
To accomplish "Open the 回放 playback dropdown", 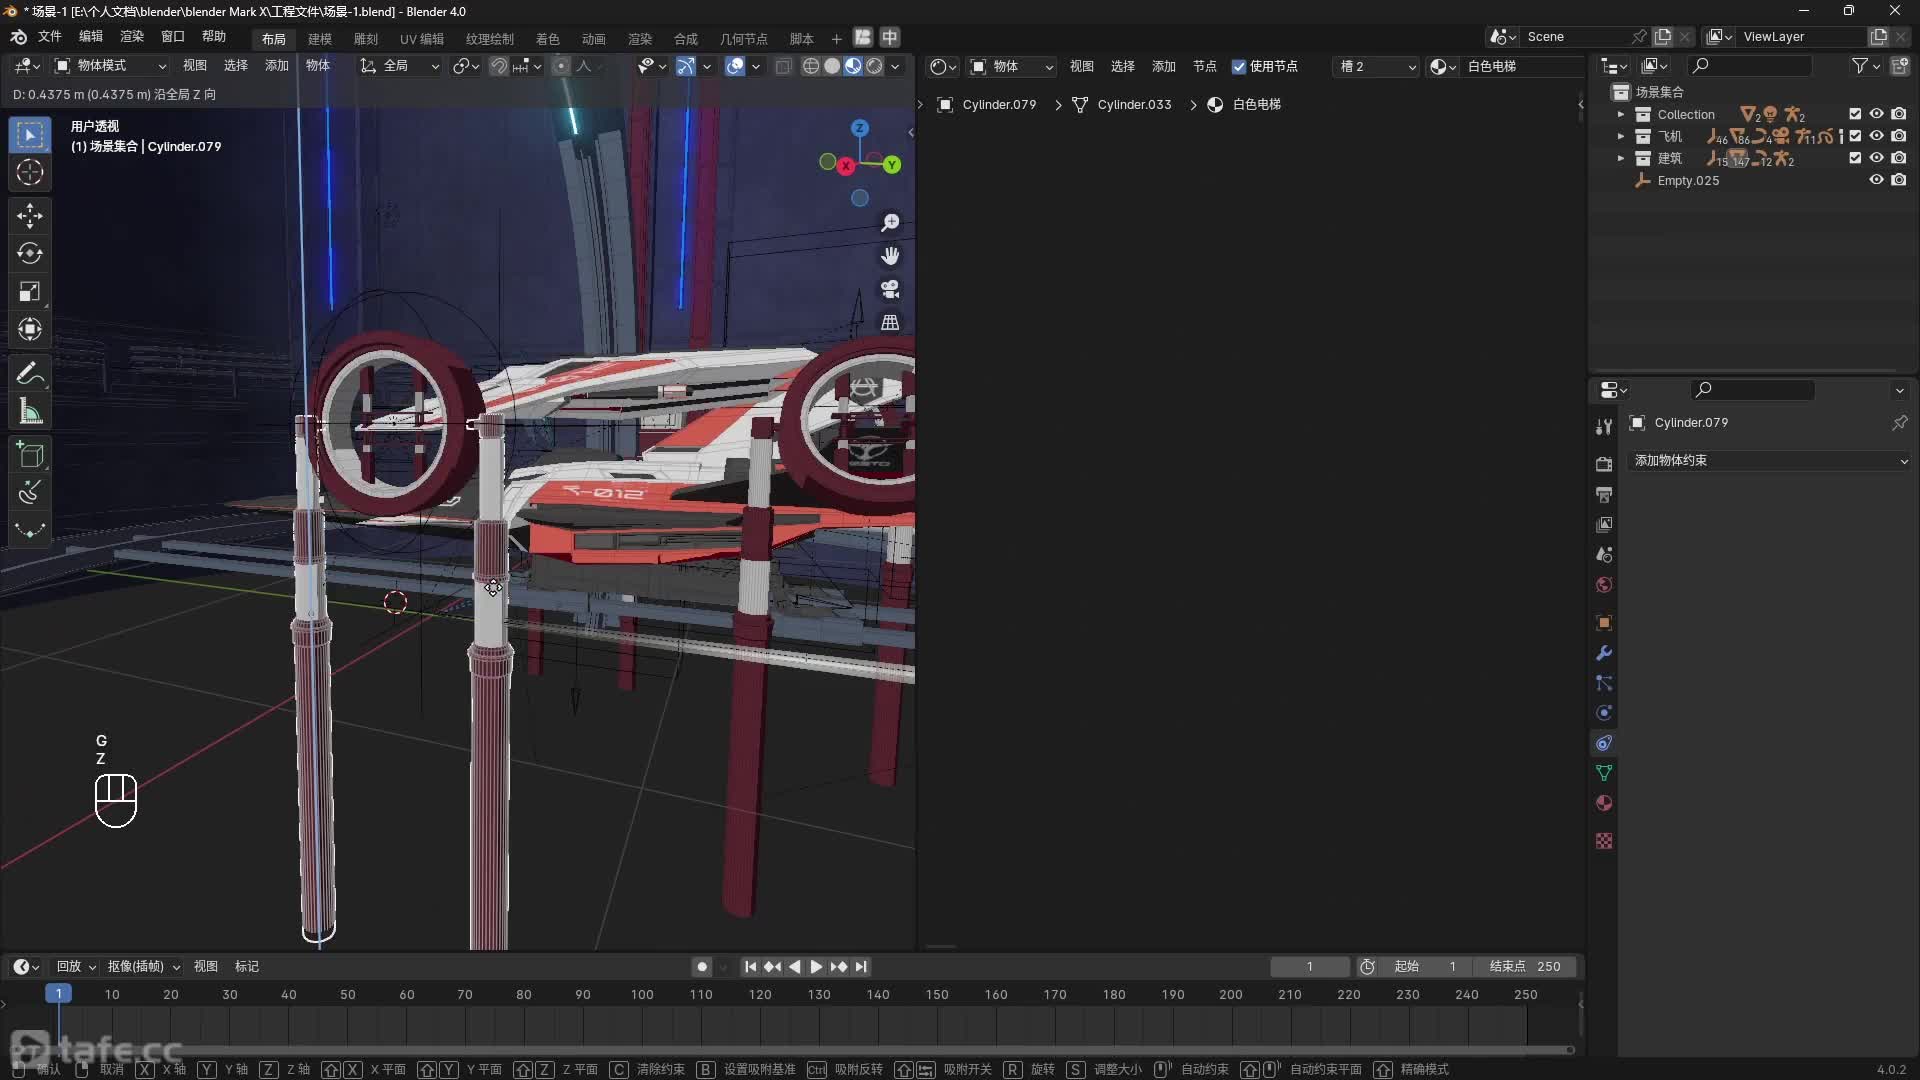I will click(x=76, y=966).
